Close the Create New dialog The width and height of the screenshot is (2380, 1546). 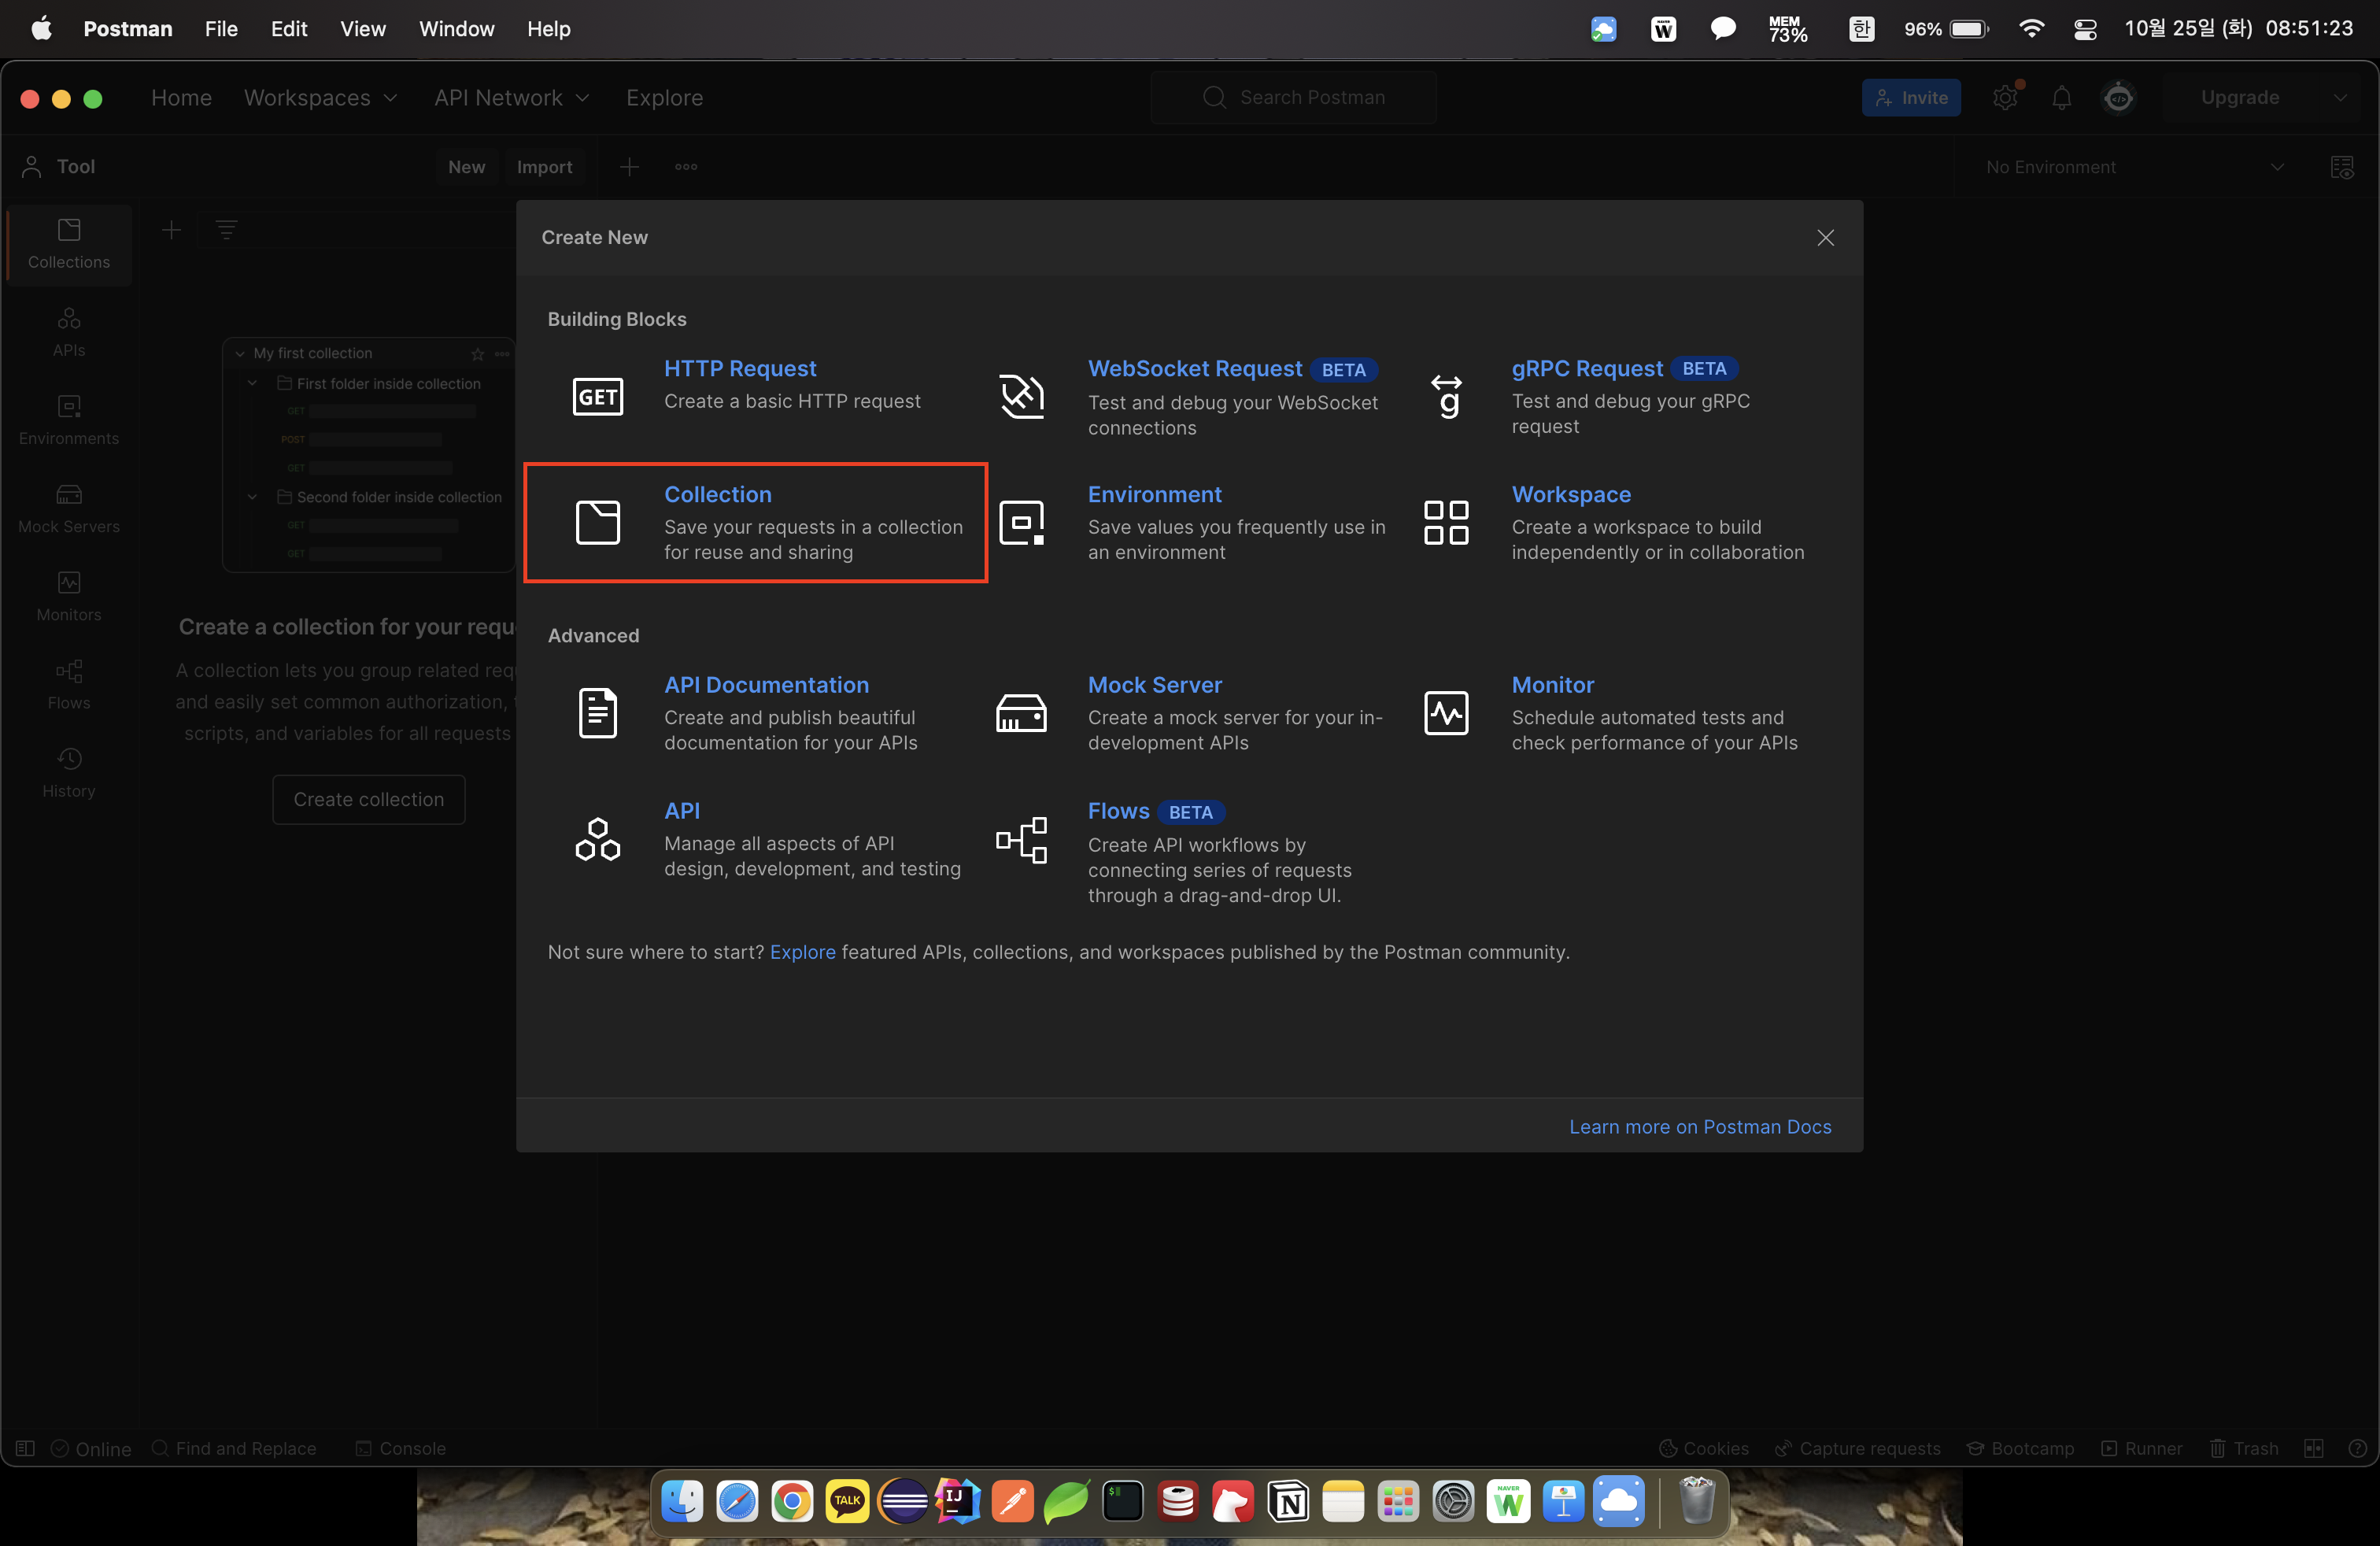click(x=1825, y=238)
